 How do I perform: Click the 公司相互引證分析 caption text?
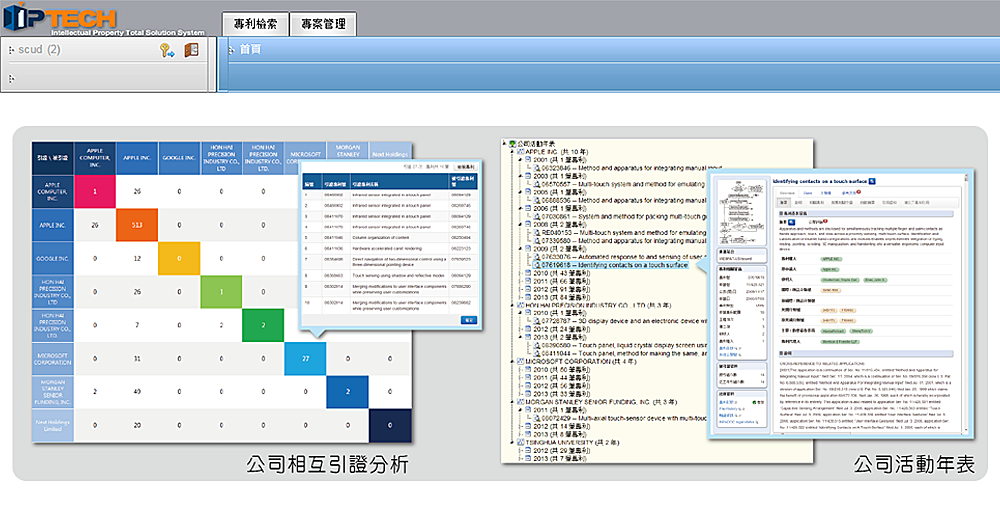pos(327,464)
